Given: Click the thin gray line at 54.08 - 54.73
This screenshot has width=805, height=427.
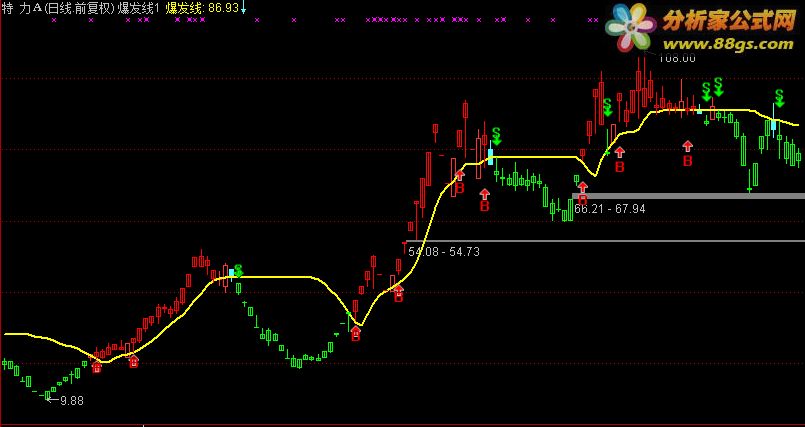Looking at the screenshot, I should (x=605, y=240).
